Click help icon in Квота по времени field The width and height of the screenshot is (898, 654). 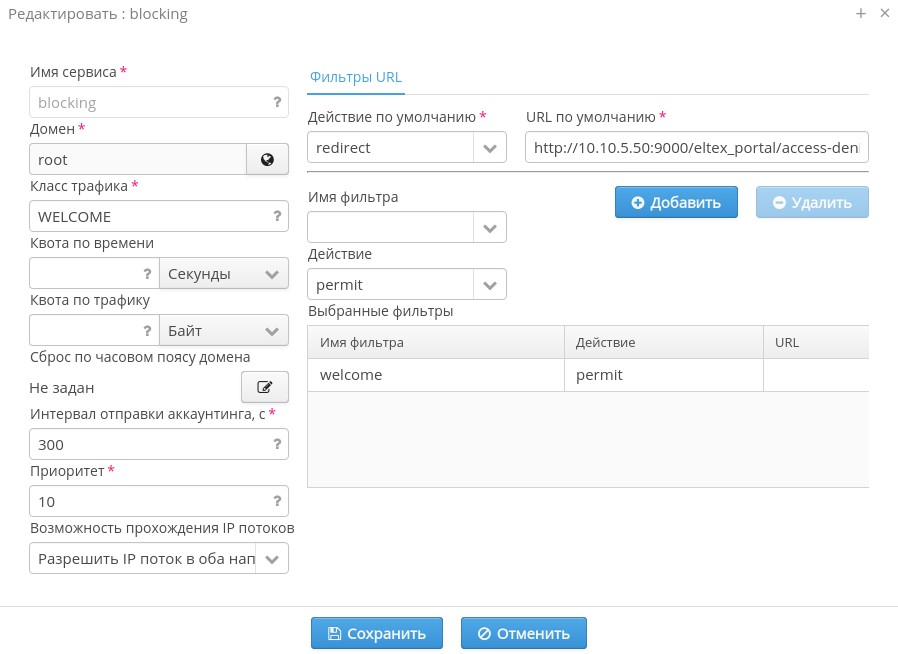tap(147, 273)
